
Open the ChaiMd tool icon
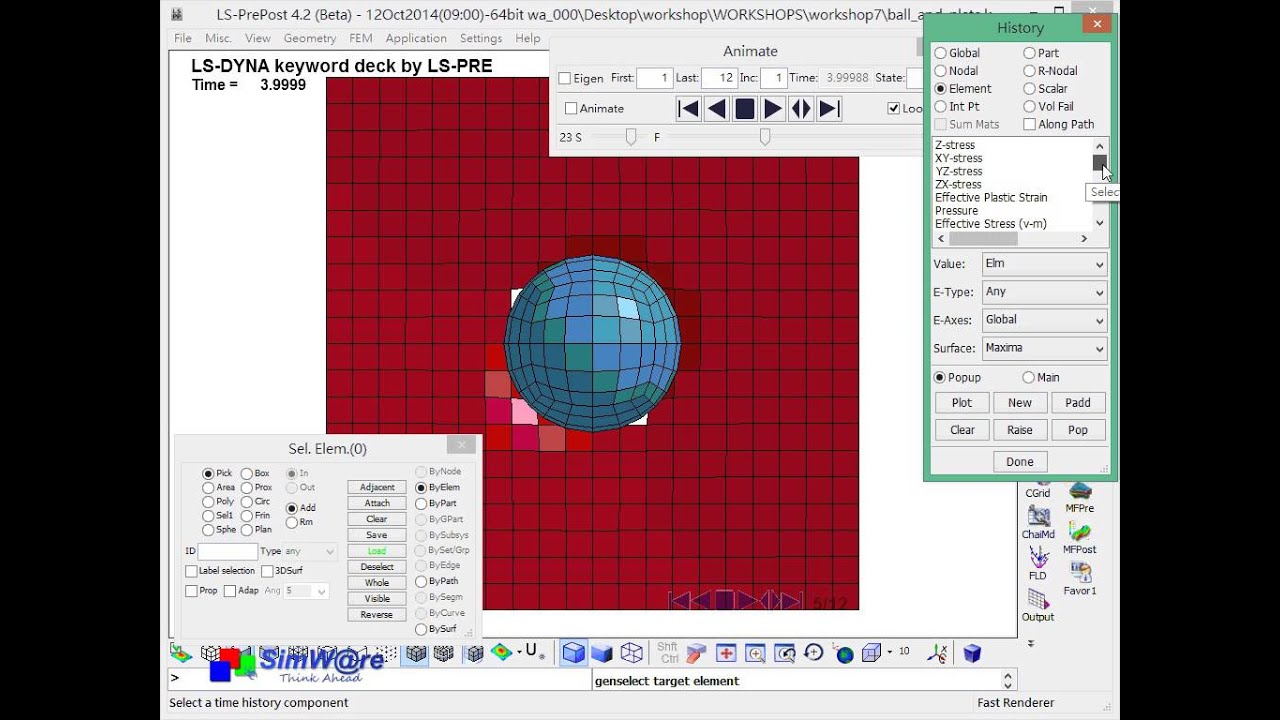coord(1038,522)
